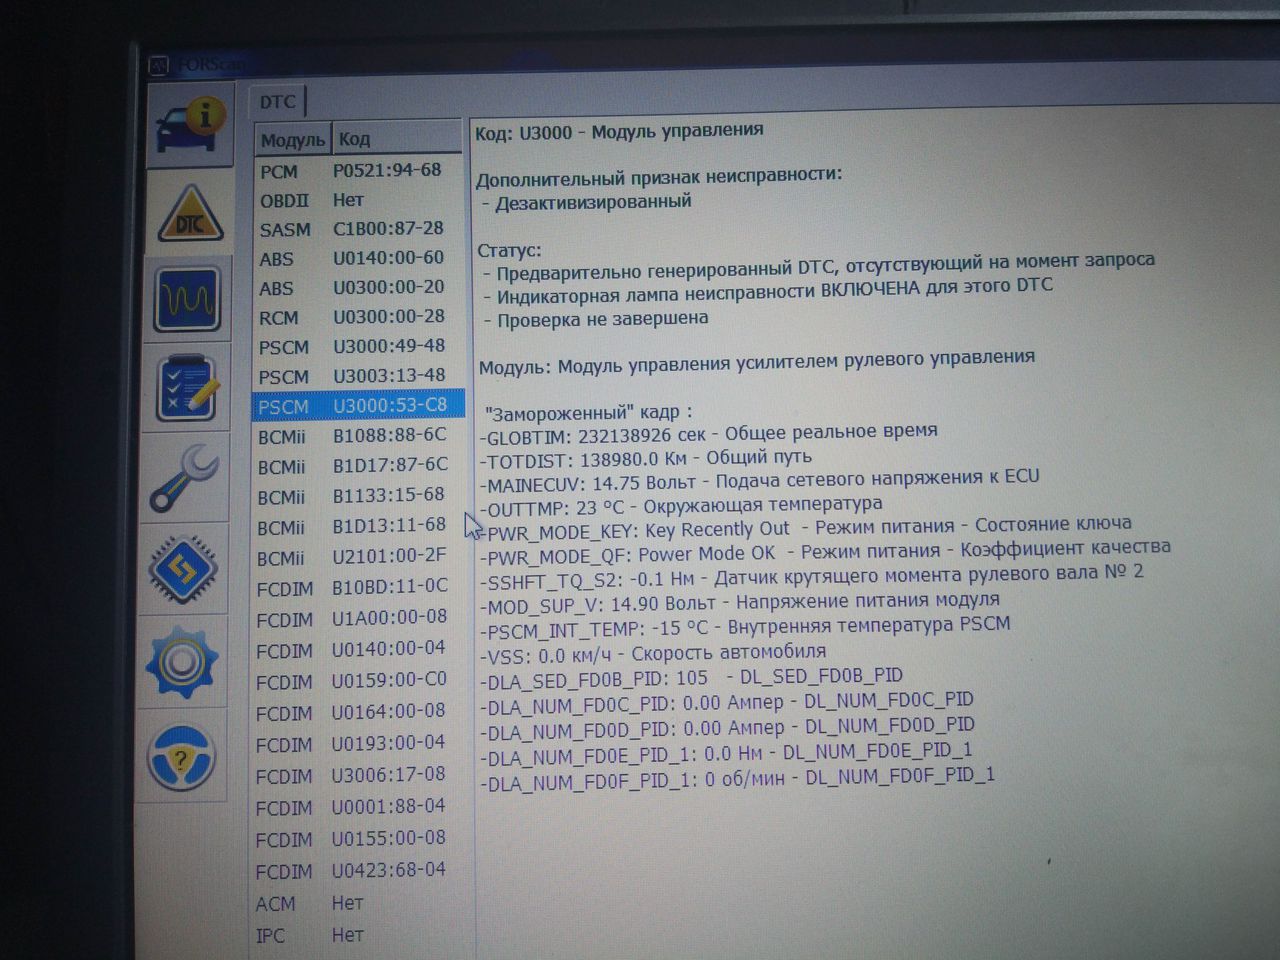This screenshot has height=960, width=1280.
Task: Click the MOD_SUP_V 14.90 Вольт line
Action: (x=739, y=603)
